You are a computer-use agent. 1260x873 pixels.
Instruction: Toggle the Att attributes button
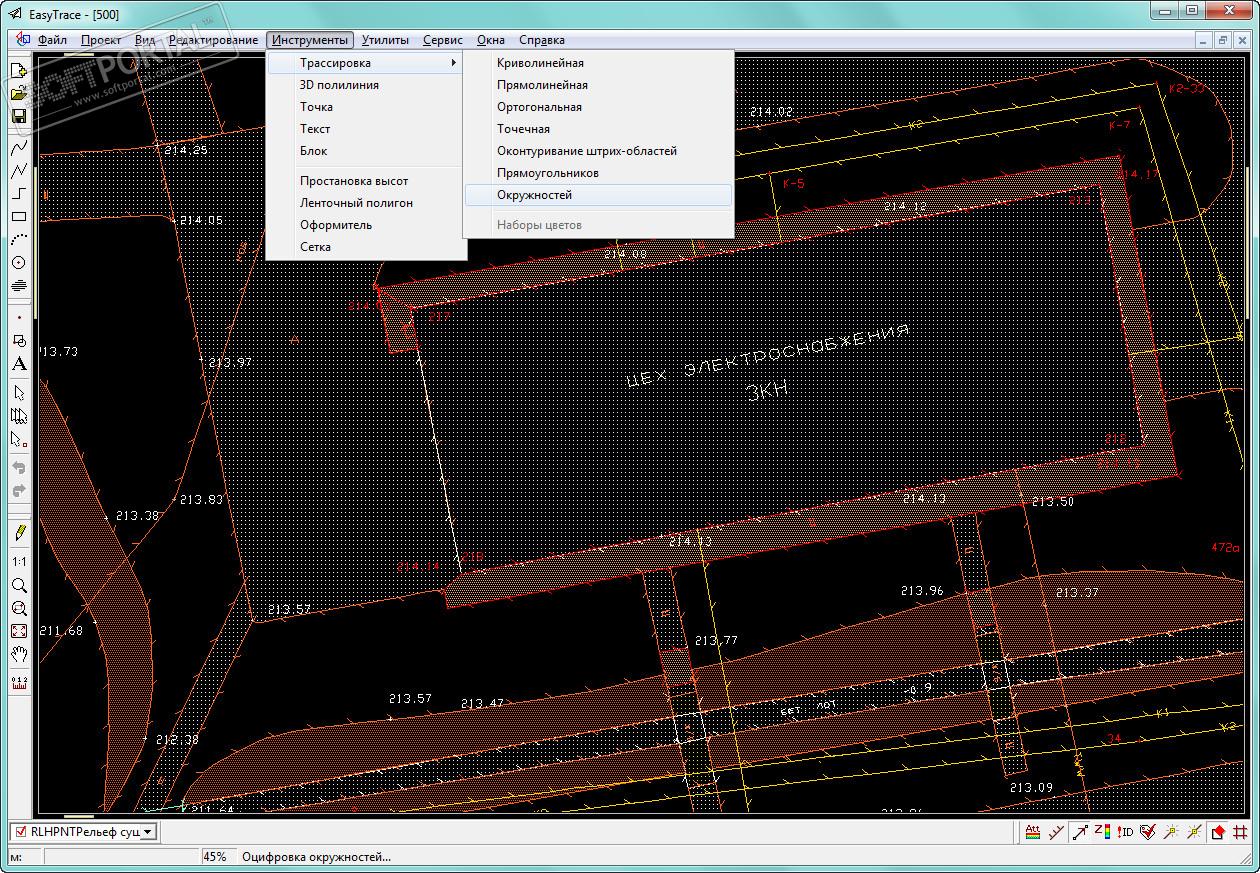point(1033,832)
